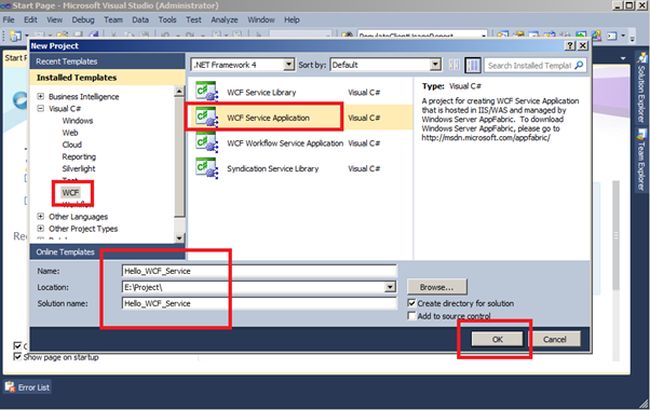Expand the Other Languages node

(41, 216)
